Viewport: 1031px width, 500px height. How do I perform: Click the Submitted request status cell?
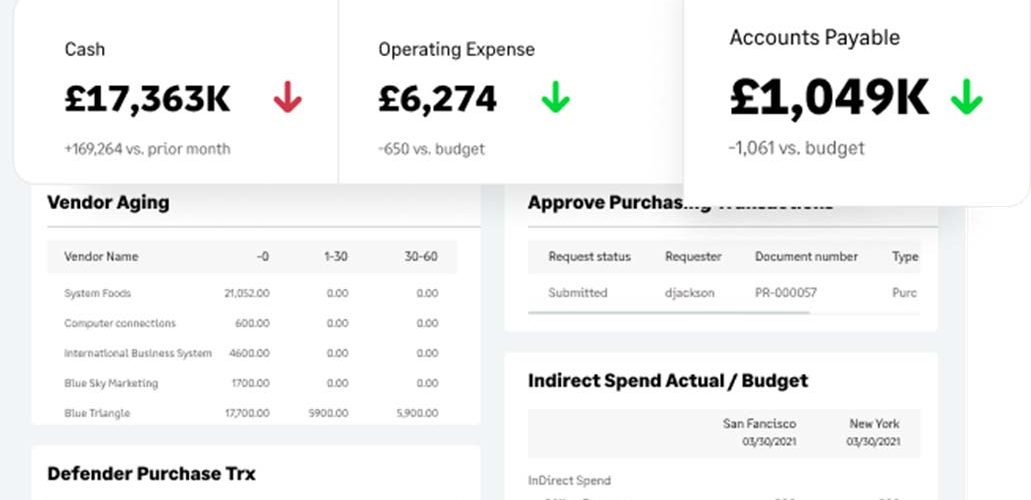click(578, 293)
